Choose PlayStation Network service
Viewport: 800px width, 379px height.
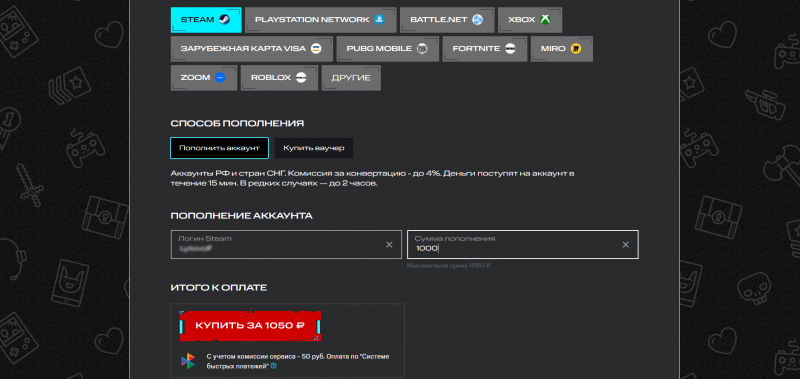(x=320, y=20)
